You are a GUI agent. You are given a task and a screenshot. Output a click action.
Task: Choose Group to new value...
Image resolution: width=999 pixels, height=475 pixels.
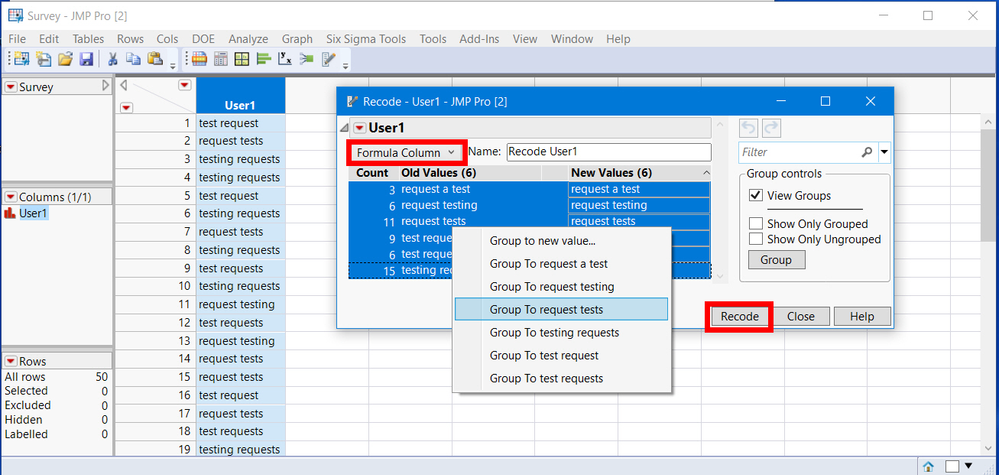pos(561,241)
